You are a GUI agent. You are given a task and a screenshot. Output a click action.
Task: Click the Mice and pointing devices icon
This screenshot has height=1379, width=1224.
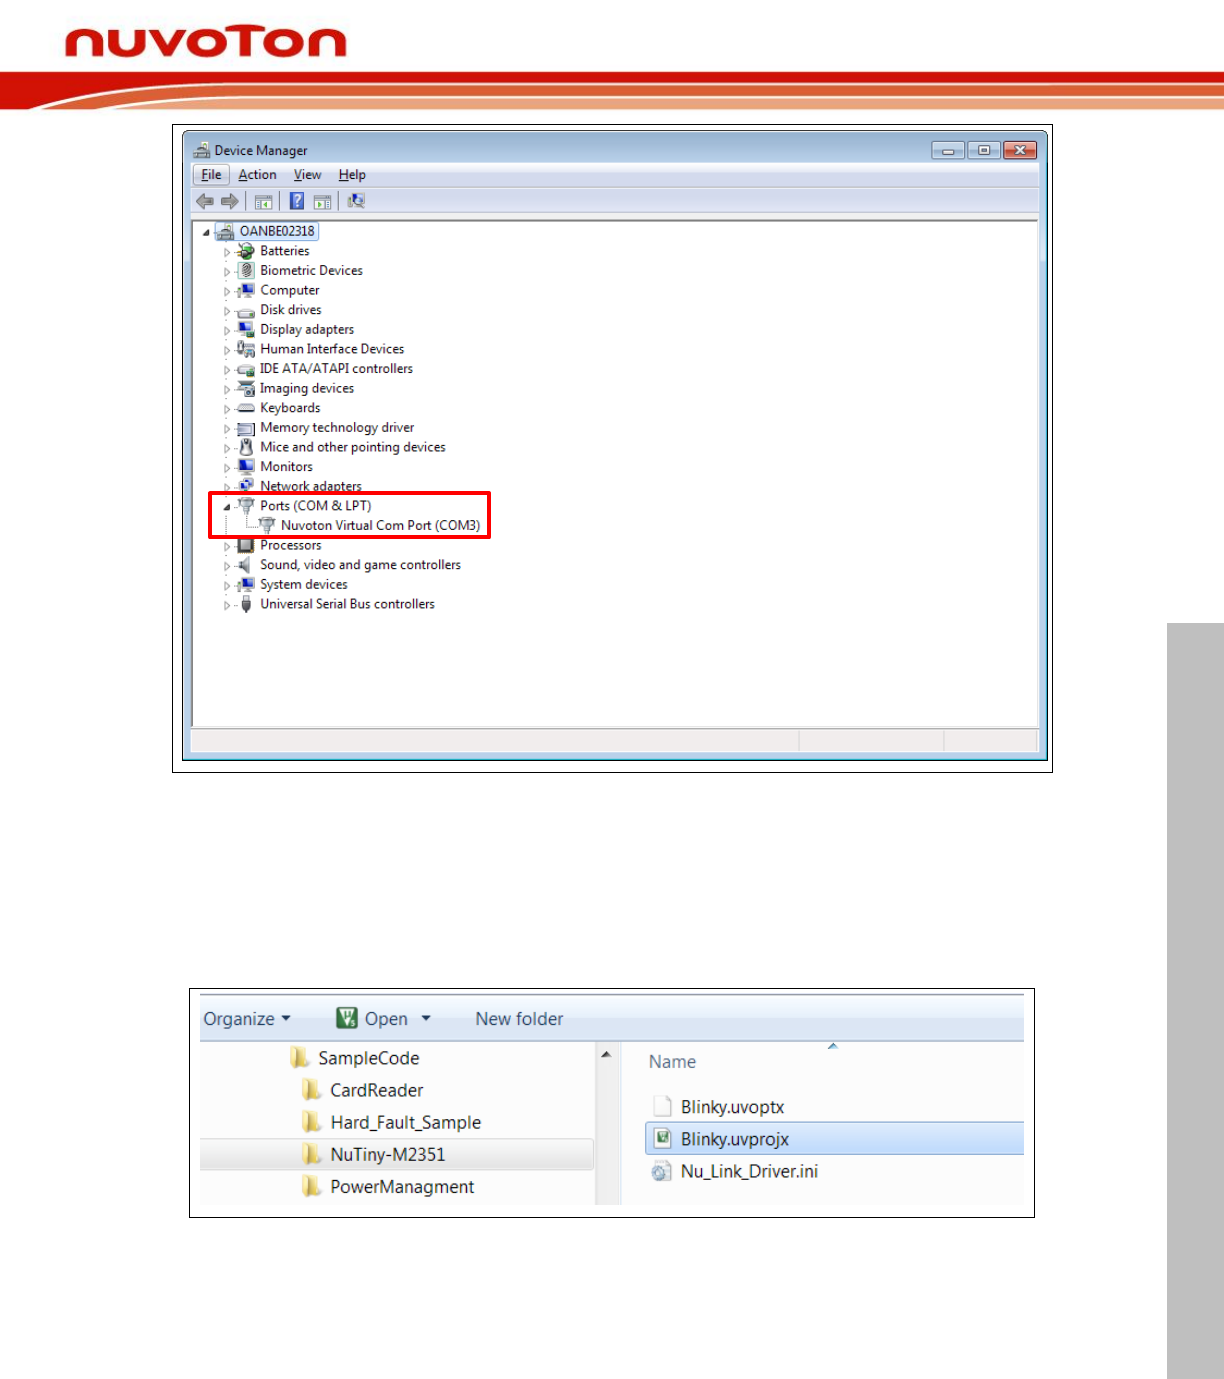pos(246,447)
